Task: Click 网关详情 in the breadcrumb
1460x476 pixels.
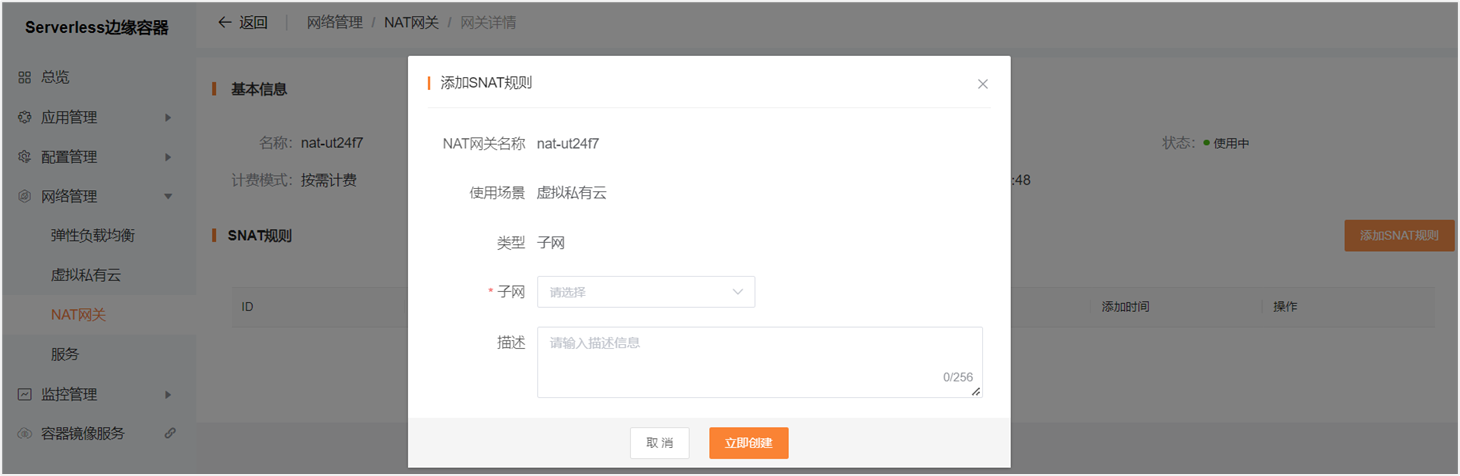Action: tap(488, 22)
